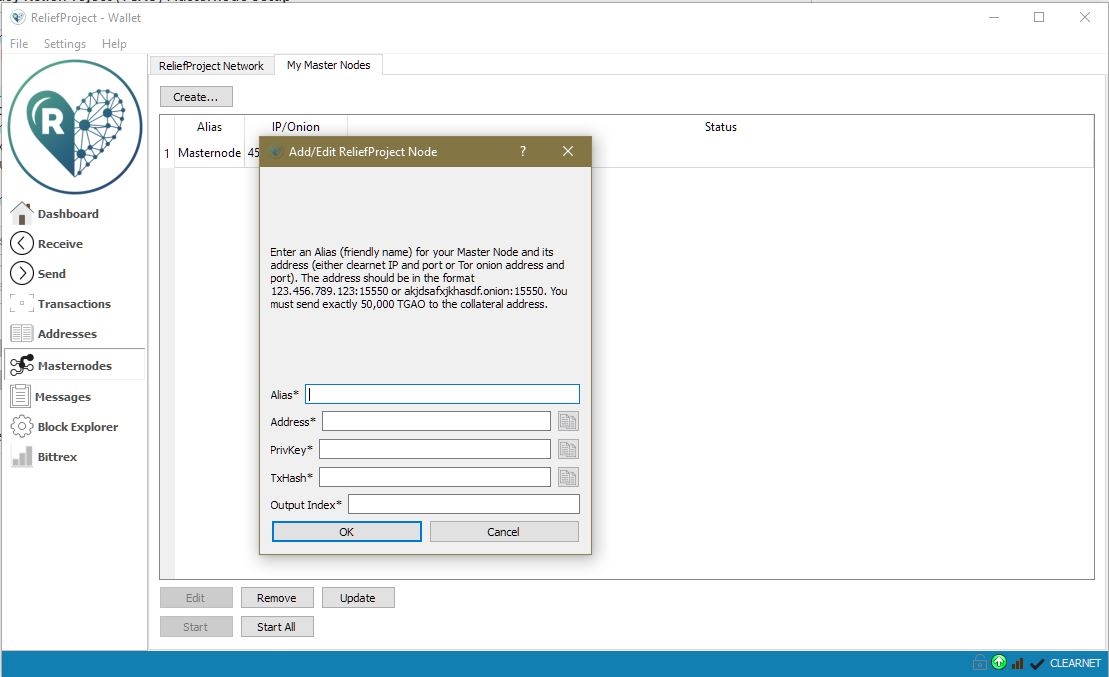Open the Bittrex sidebar item
Viewport: 1109px width, 677px height.
tap(57, 457)
